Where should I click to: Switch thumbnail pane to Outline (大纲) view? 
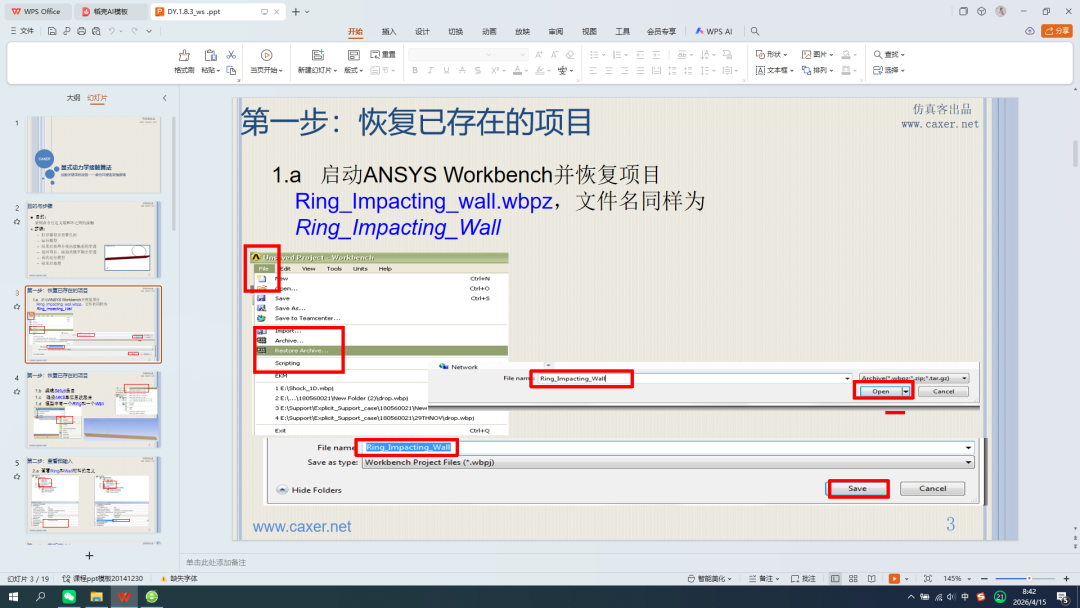[73, 98]
